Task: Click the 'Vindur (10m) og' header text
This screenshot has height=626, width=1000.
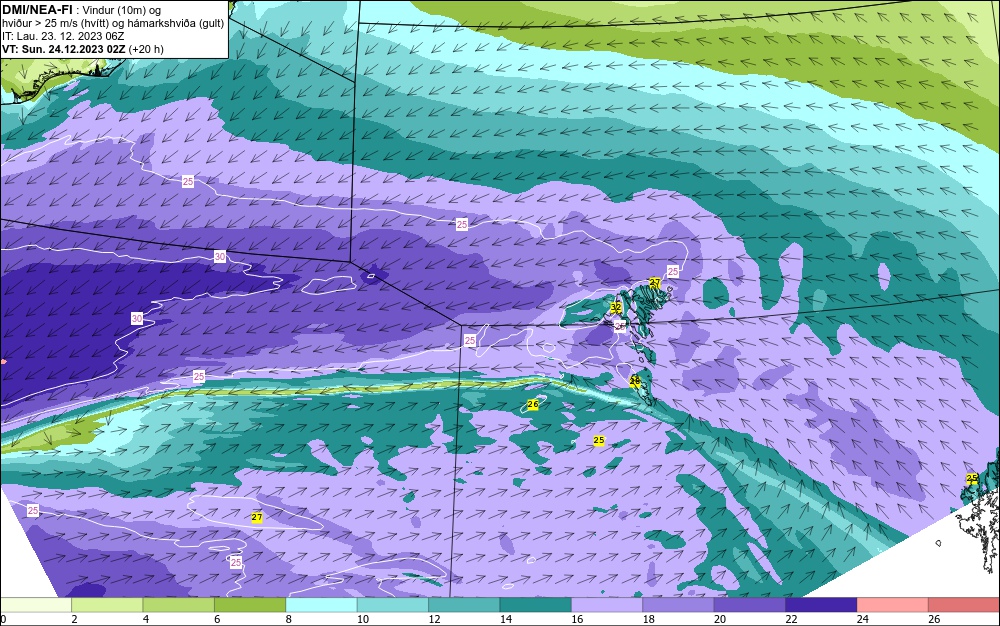Action: tap(122, 10)
